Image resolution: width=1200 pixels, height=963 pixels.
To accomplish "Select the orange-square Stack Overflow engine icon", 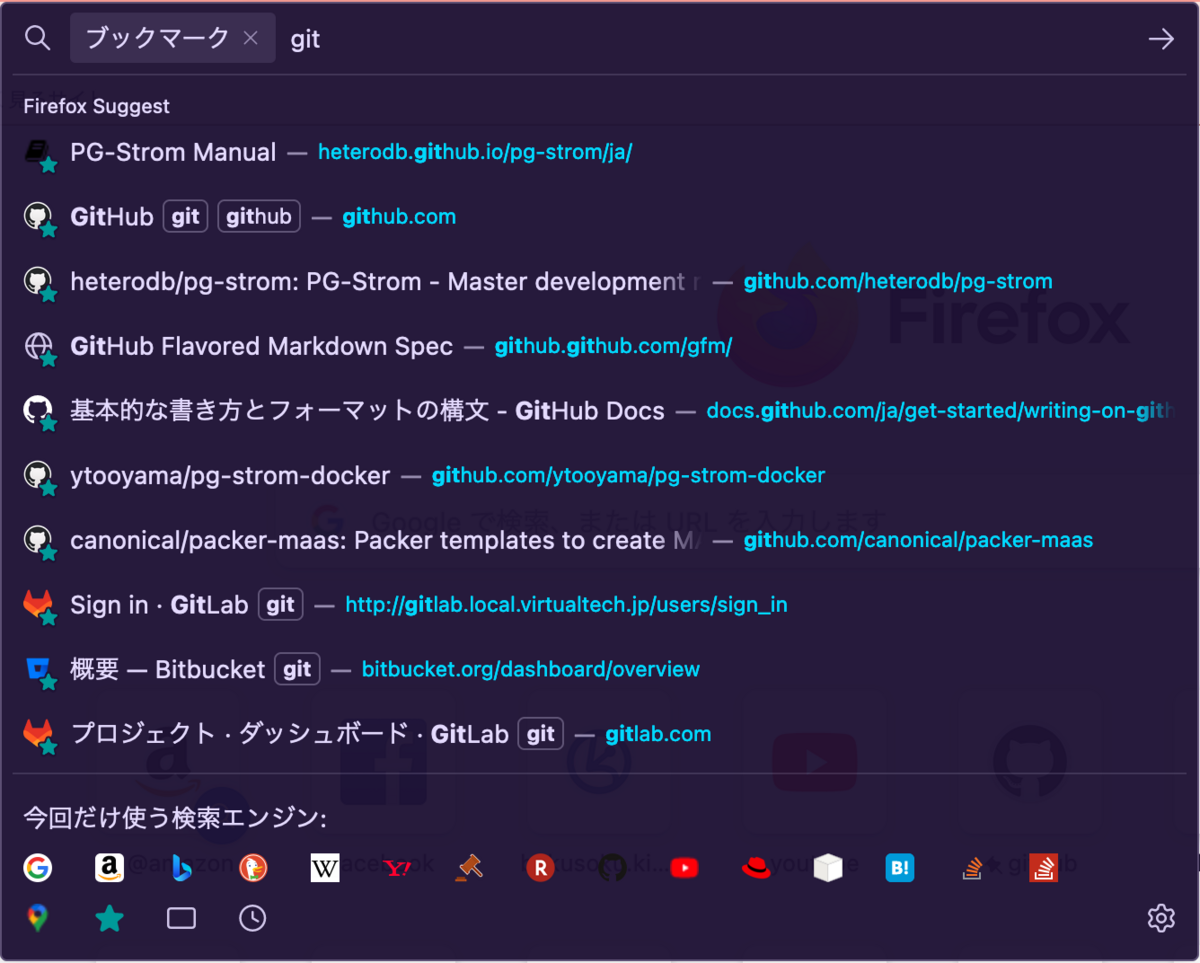I will click(x=1044, y=867).
